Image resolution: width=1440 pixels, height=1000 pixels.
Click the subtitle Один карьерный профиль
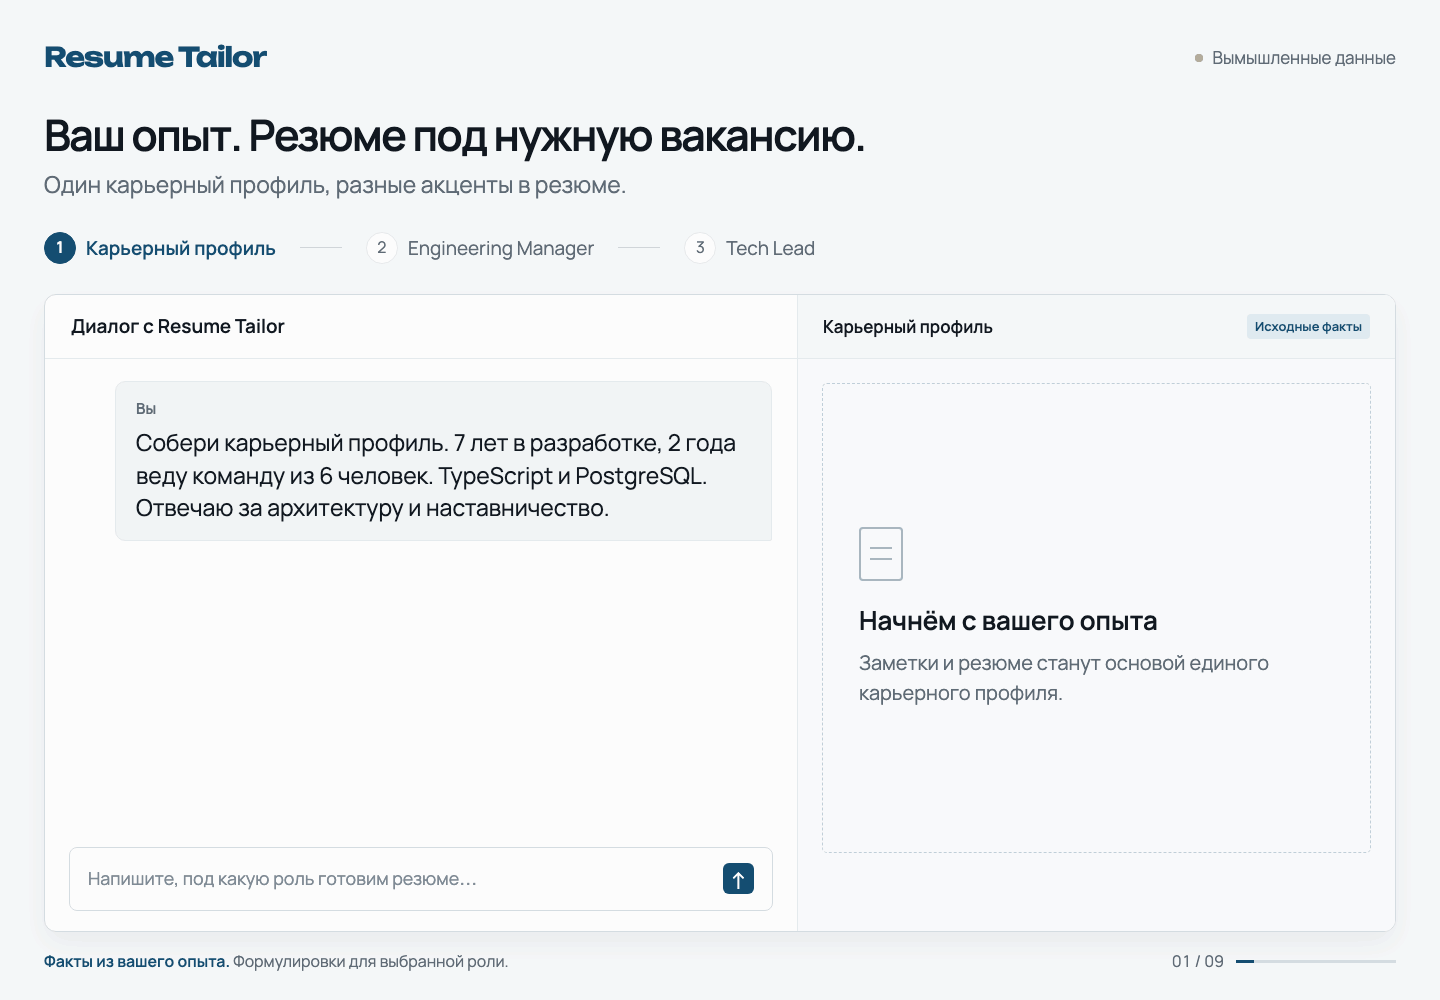click(335, 185)
